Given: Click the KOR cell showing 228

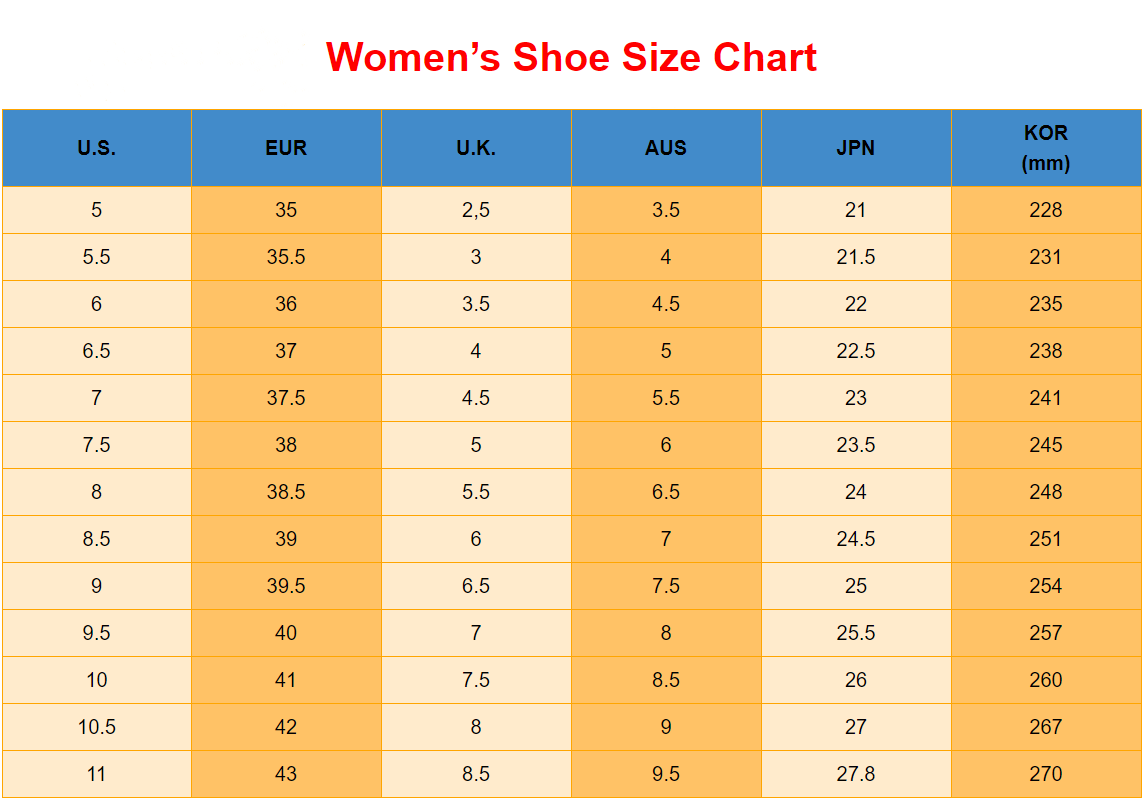Looking at the screenshot, I should click(x=1046, y=210).
